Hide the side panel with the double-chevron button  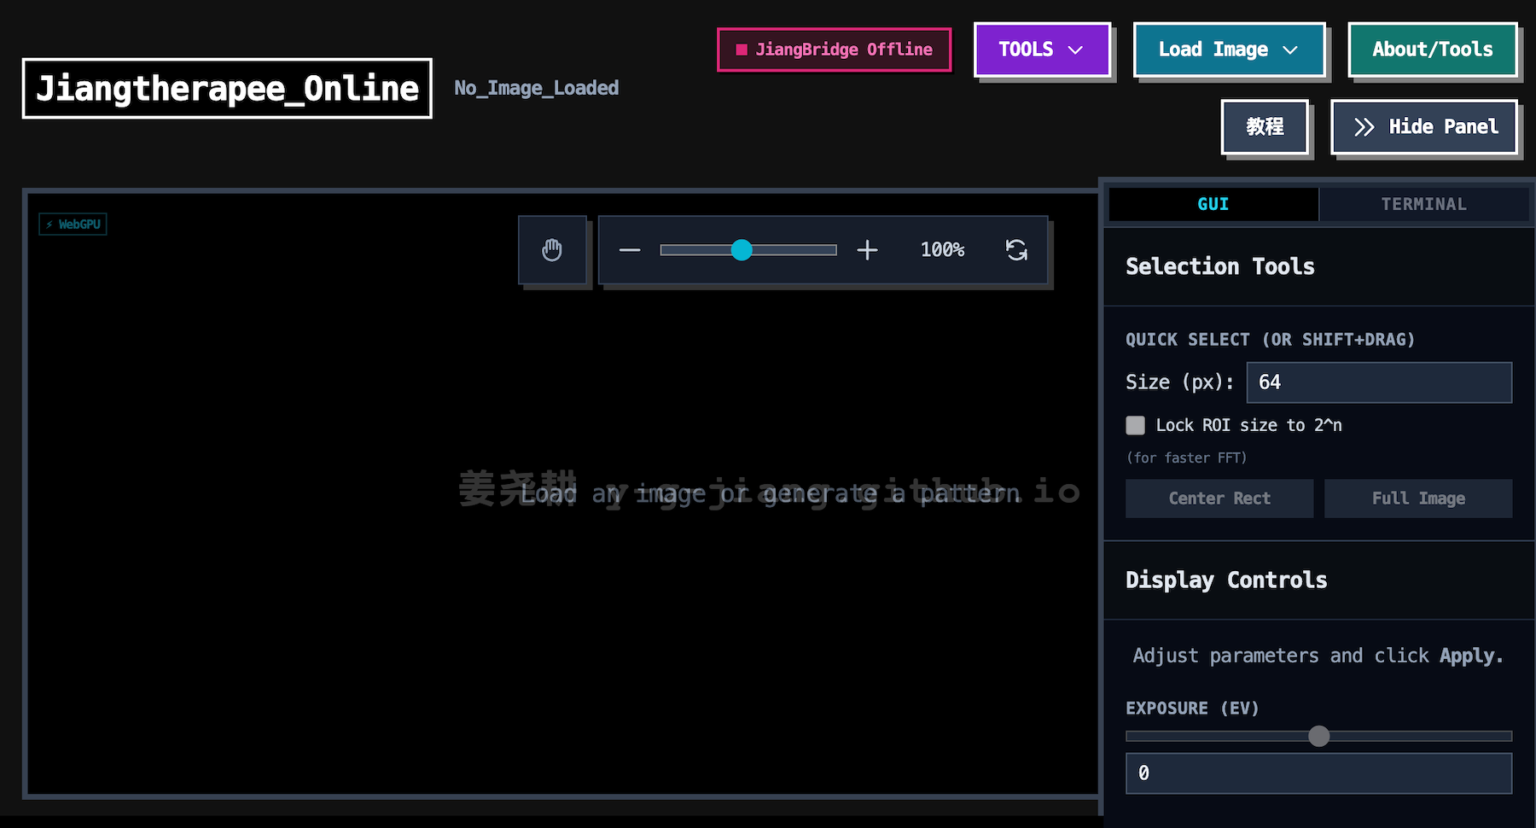(1424, 127)
